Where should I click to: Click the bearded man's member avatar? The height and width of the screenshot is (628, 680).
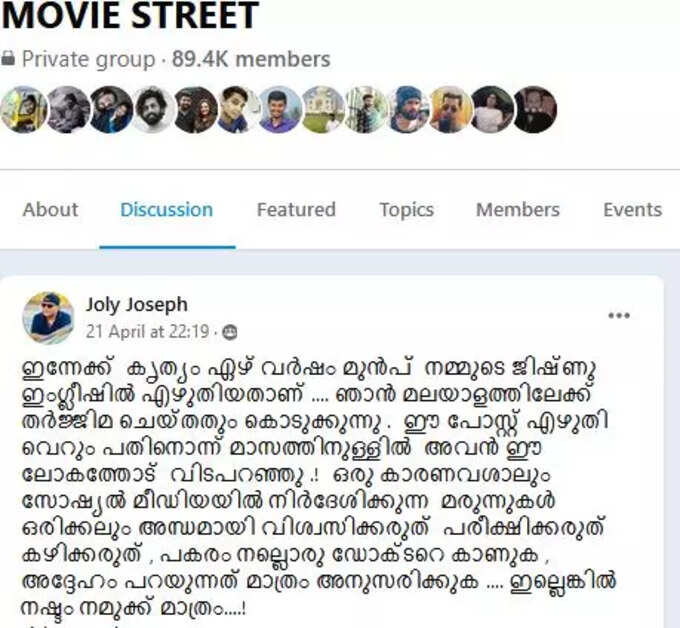153,110
